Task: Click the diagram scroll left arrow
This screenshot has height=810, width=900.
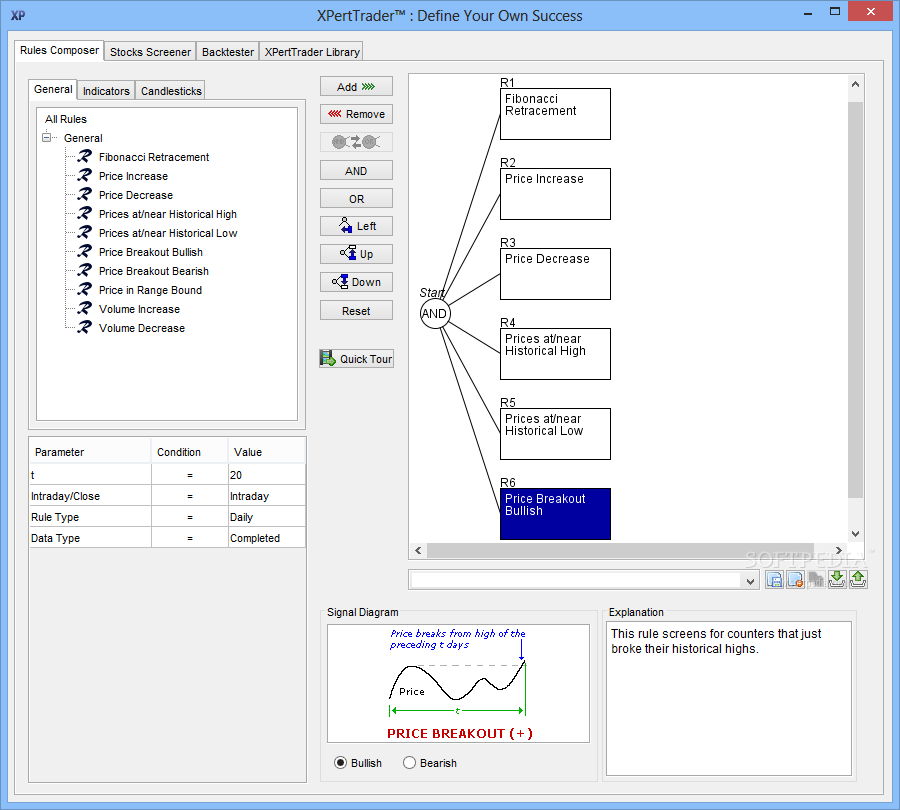Action: [418, 551]
